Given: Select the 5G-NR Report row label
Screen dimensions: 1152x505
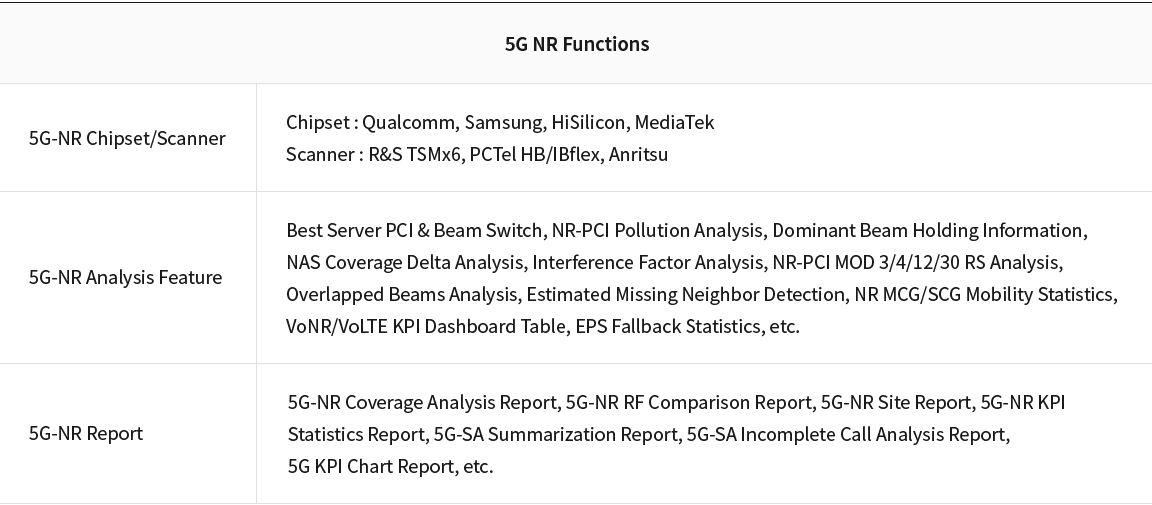Looking at the screenshot, I should click(x=86, y=433).
